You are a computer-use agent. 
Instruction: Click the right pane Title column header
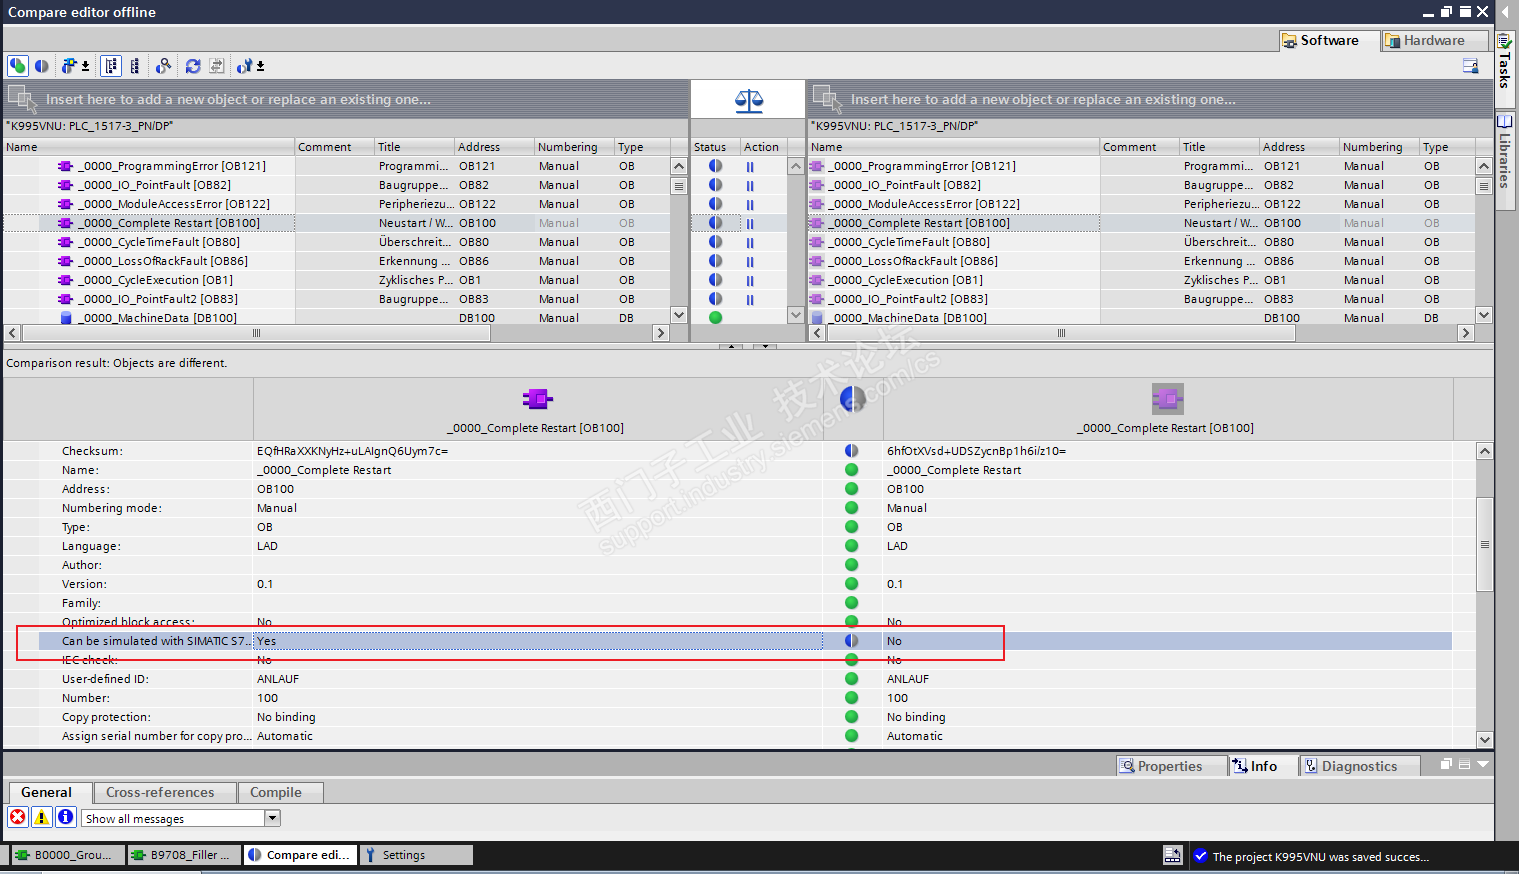coord(1219,147)
